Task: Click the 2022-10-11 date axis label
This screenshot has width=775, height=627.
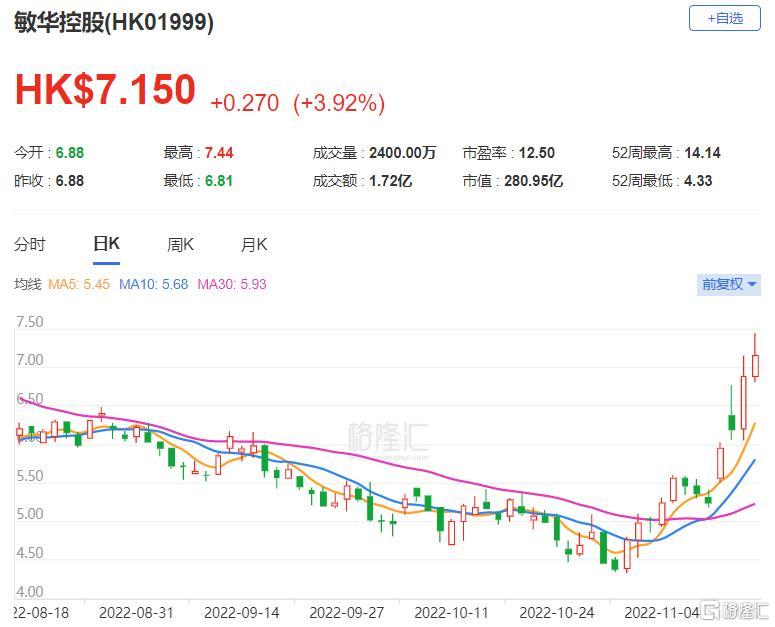Action: (x=451, y=613)
